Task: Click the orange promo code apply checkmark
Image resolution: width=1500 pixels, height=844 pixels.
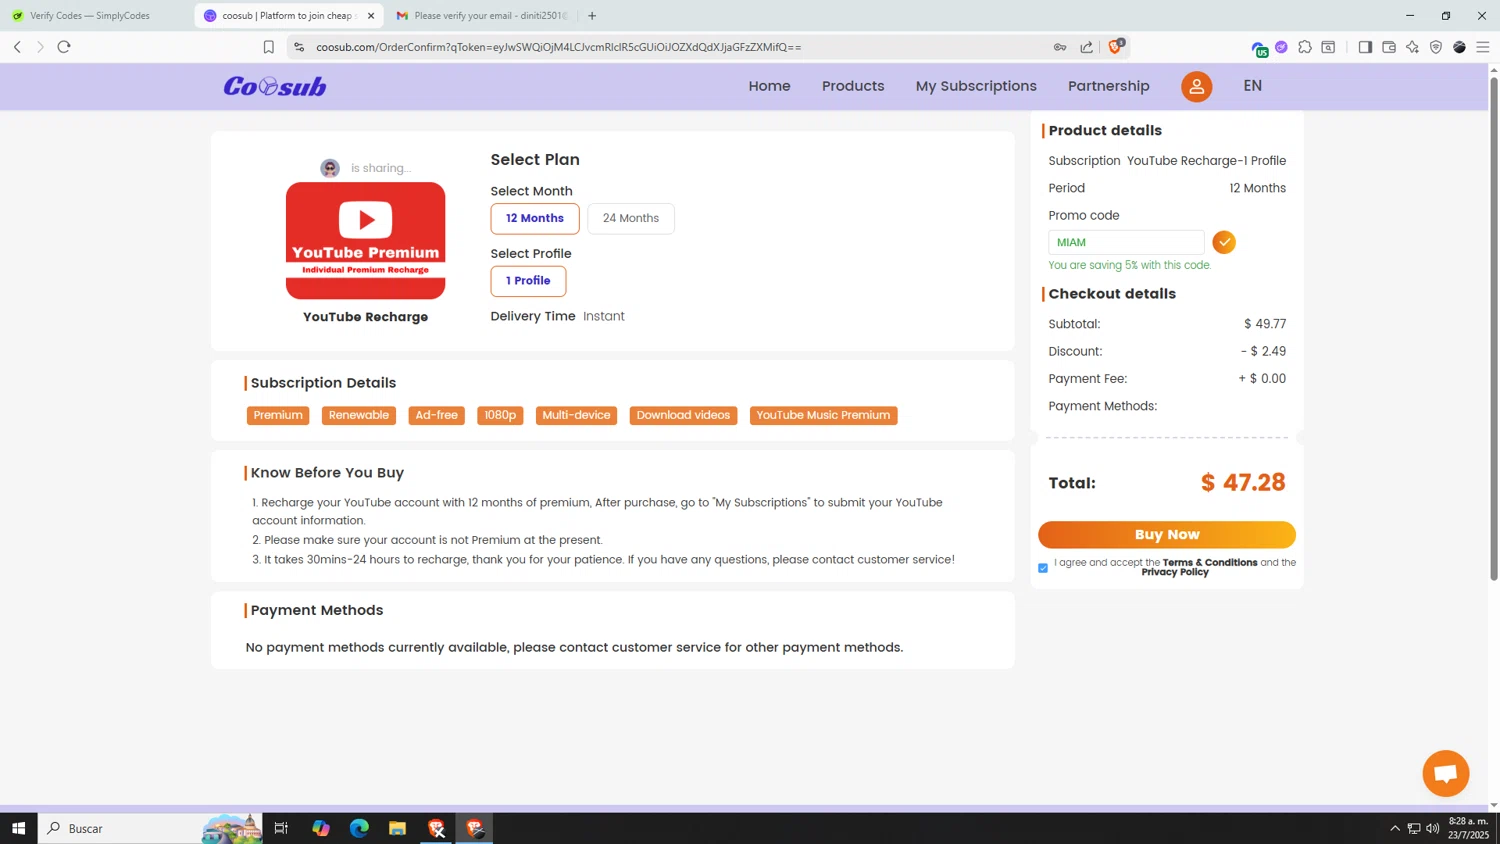Action: point(1224,242)
